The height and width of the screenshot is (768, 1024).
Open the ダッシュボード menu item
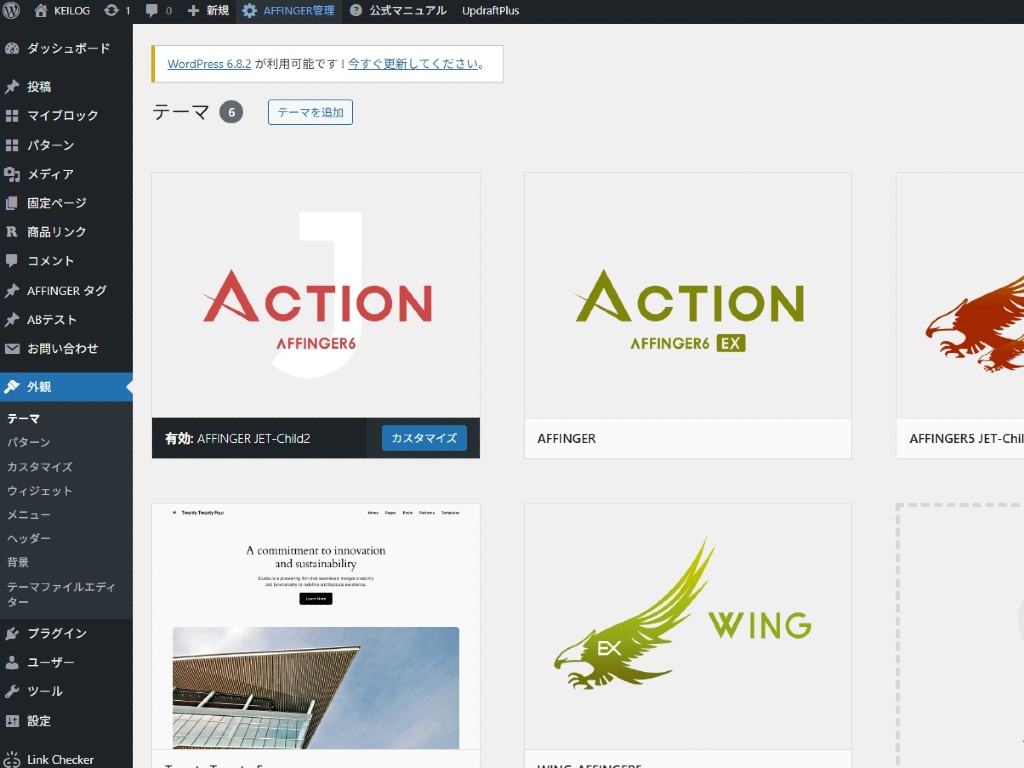67,48
